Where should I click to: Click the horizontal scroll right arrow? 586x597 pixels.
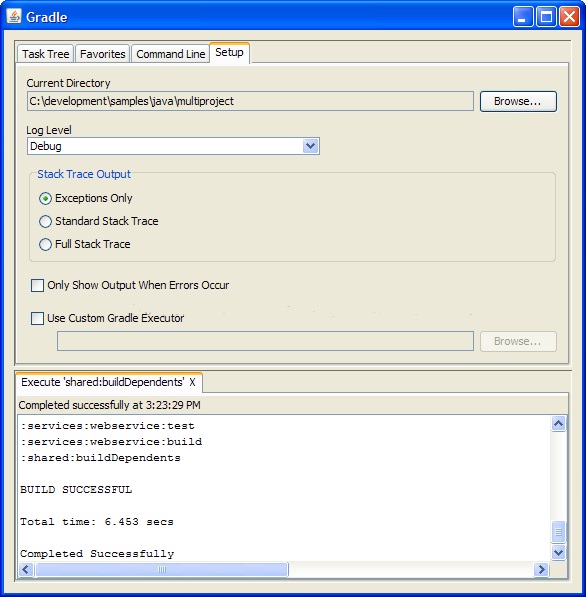click(x=541, y=570)
